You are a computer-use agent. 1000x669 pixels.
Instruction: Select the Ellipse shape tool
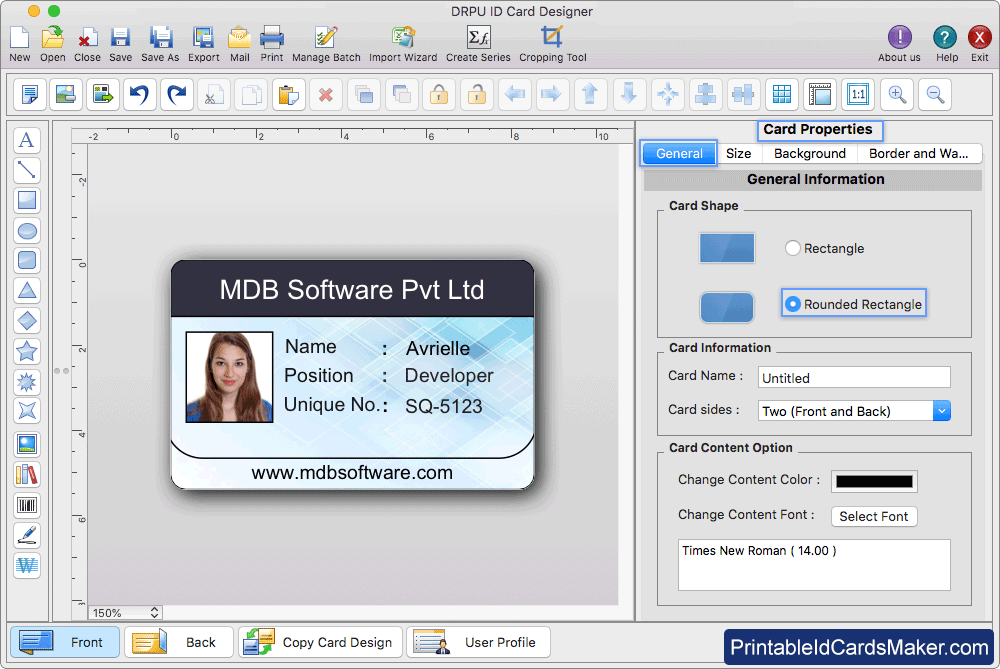coord(27,230)
